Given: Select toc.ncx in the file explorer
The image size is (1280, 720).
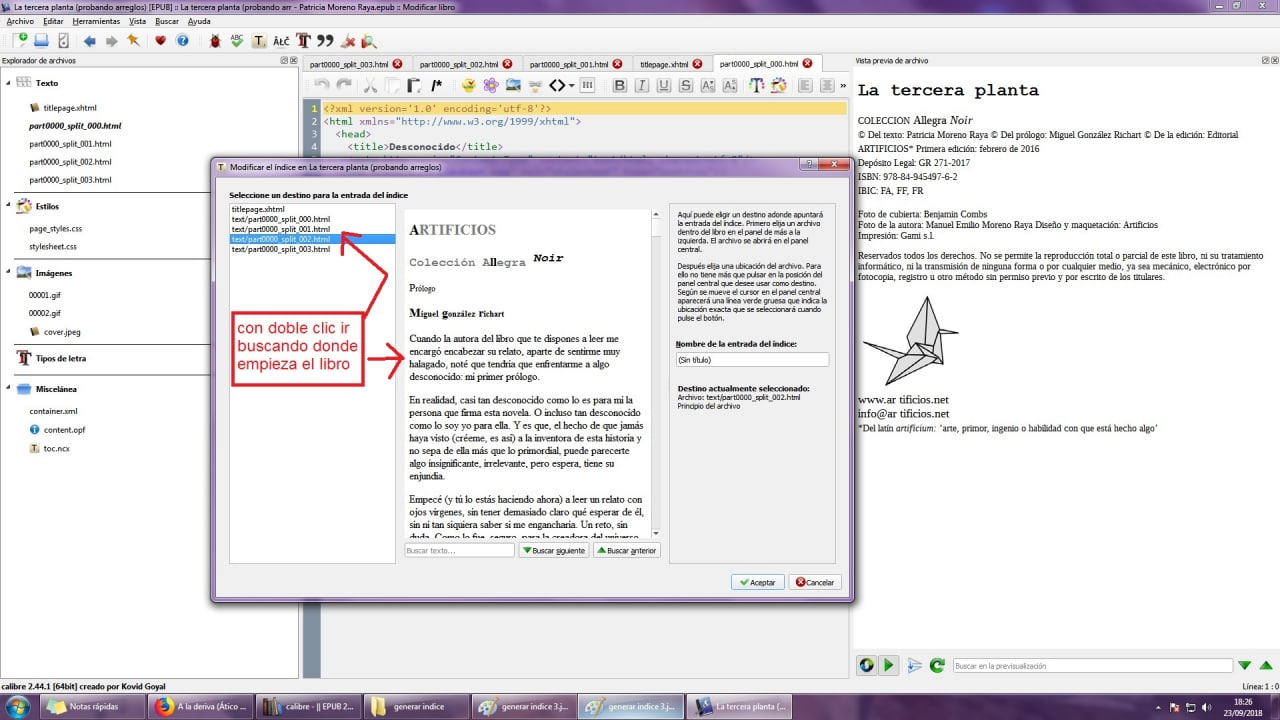Looking at the screenshot, I should pos(57,448).
